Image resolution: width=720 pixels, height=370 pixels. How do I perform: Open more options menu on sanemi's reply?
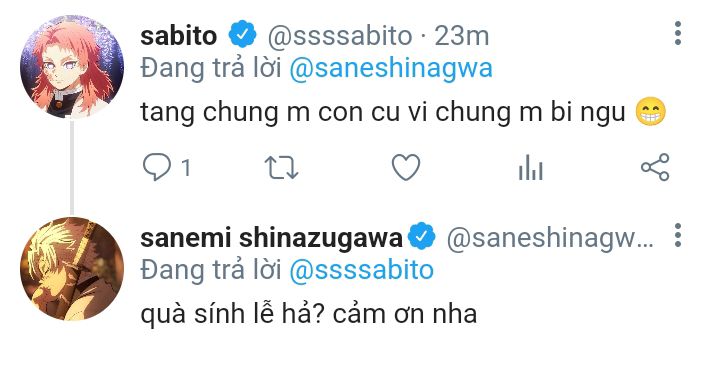click(x=678, y=236)
